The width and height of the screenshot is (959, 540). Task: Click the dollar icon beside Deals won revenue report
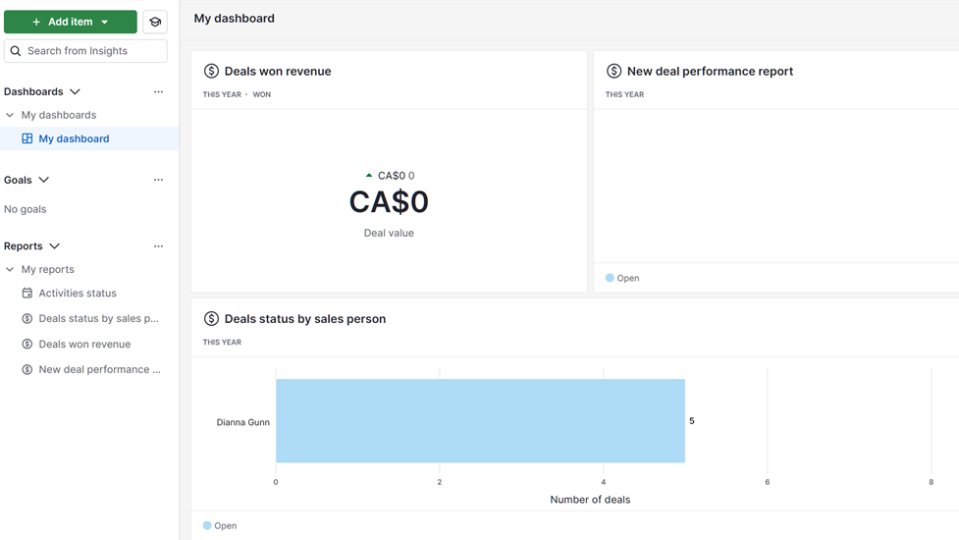point(27,344)
